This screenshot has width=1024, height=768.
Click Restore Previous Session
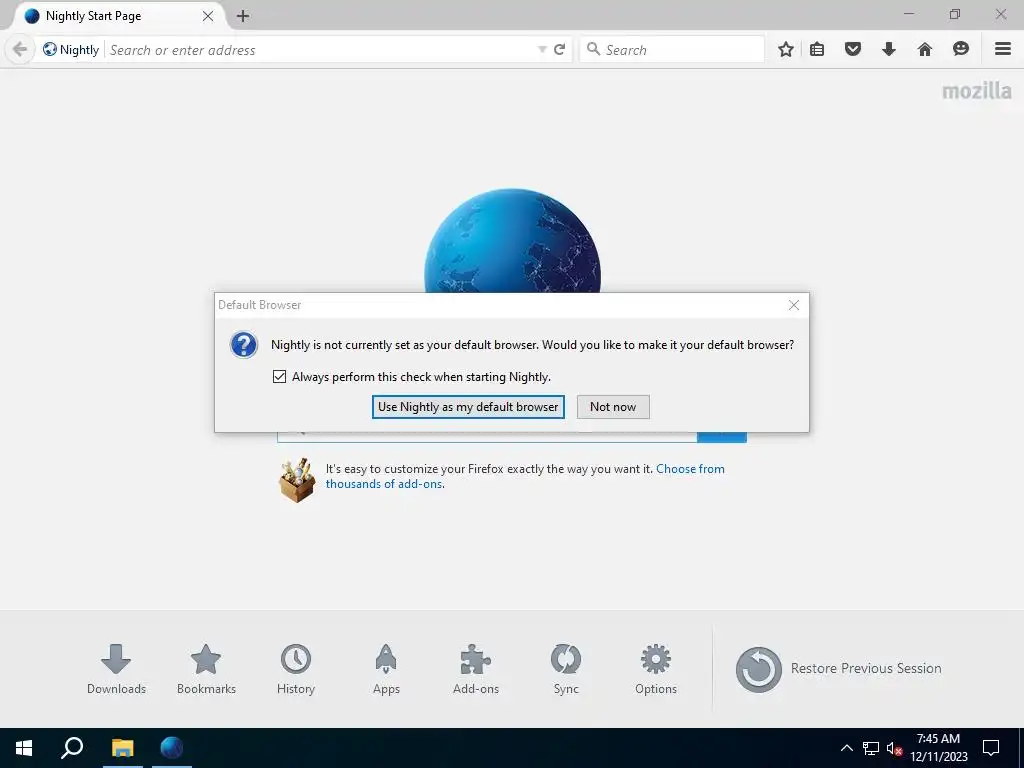click(x=839, y=669)
